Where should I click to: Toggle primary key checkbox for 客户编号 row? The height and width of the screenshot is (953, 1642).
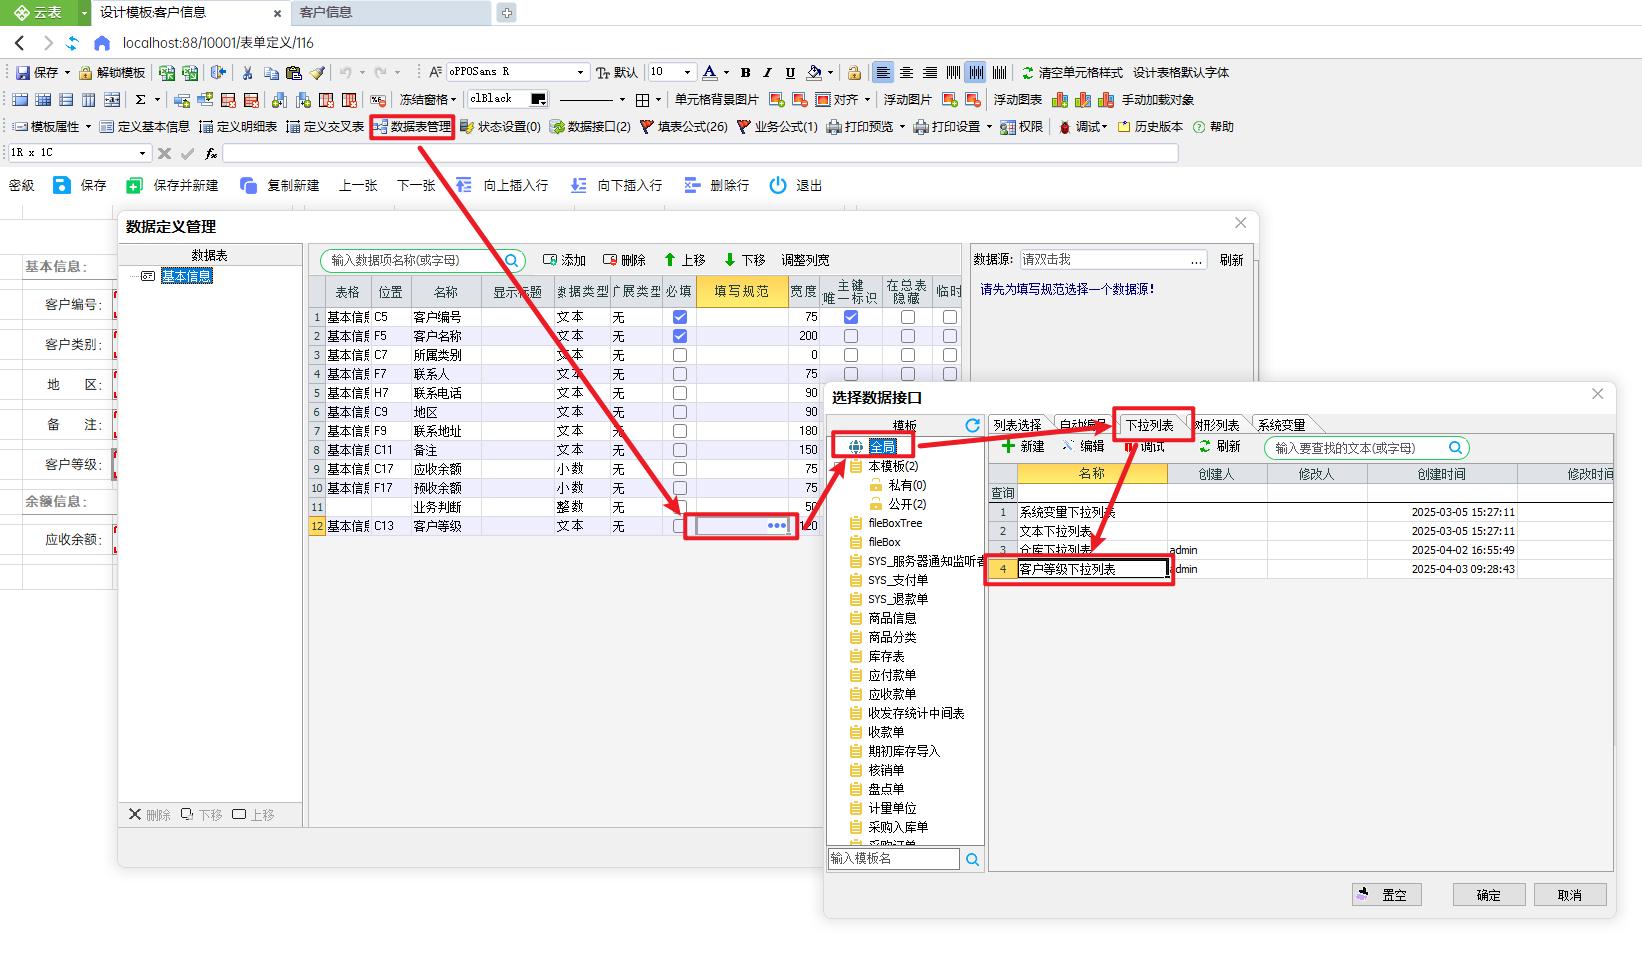[x=851, y=317]
